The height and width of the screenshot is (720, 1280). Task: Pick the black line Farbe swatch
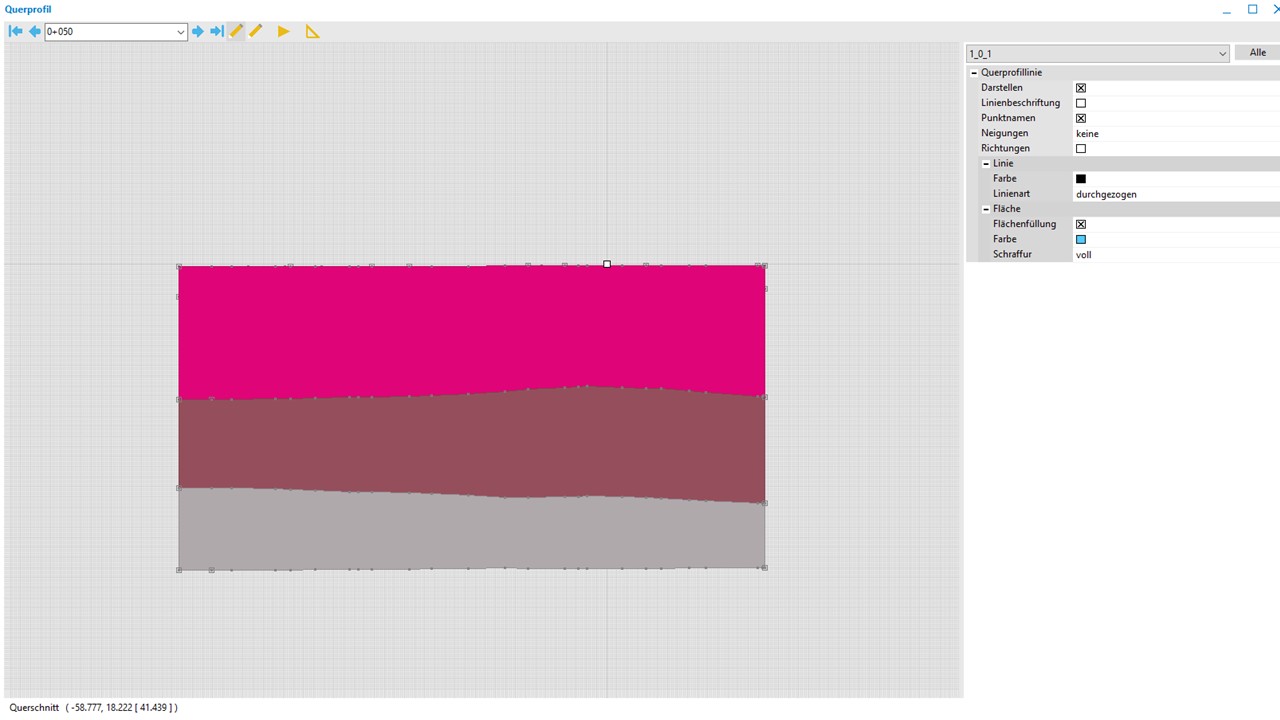pyautogui.click(x=1081, y=179)
